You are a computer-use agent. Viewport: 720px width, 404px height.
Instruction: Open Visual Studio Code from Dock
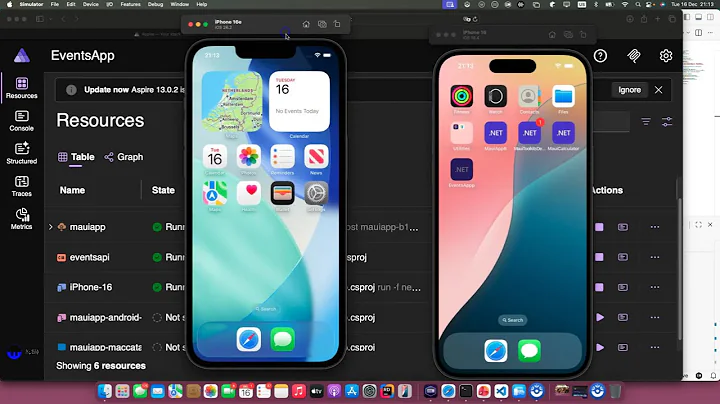click(501, 391)
